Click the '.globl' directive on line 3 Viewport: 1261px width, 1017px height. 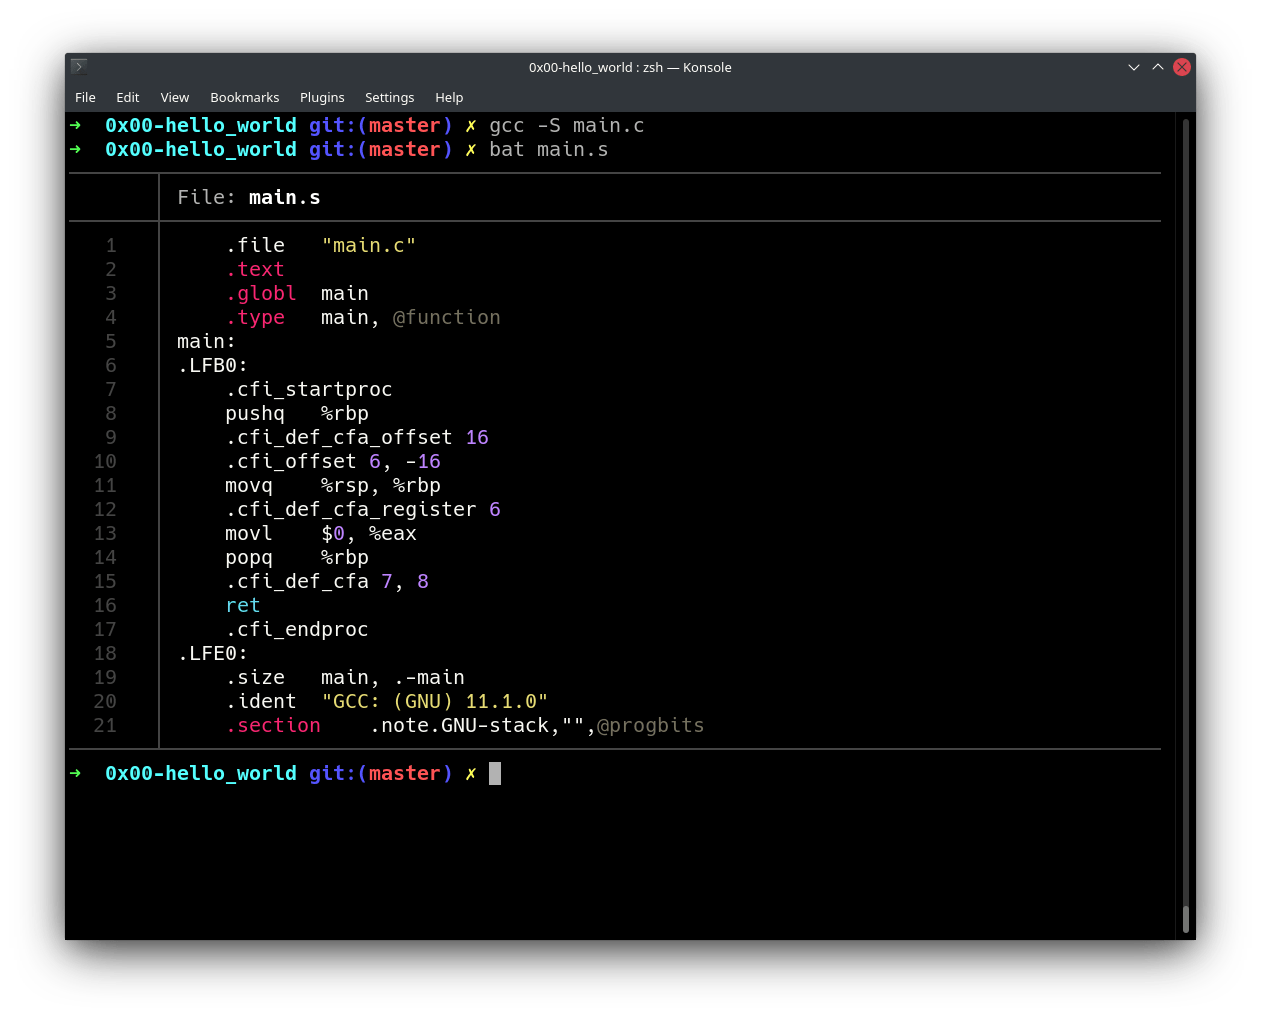[261, 293]
